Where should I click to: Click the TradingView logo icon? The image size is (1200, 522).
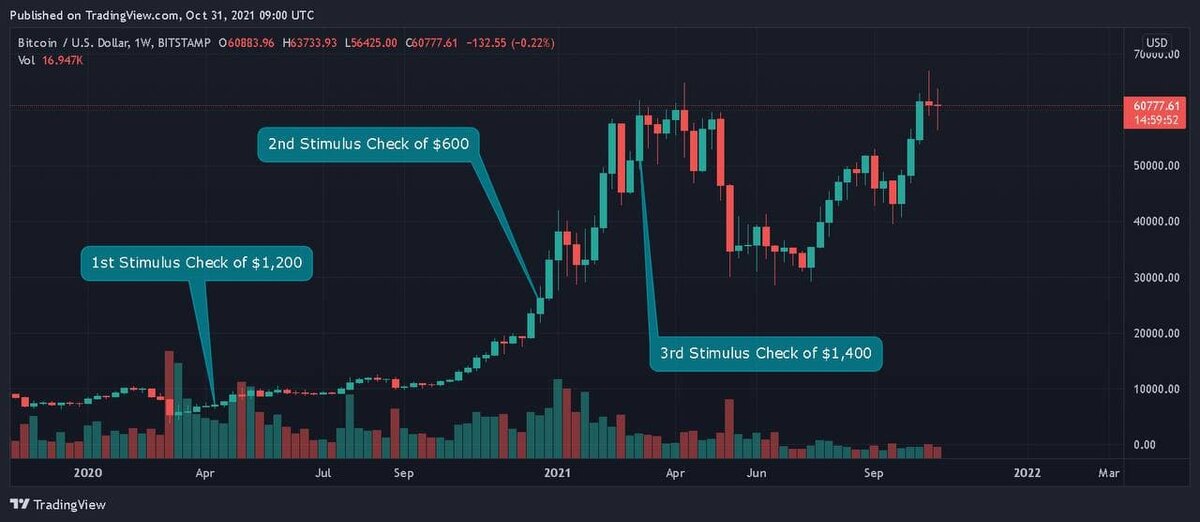(x=19, y=504)
